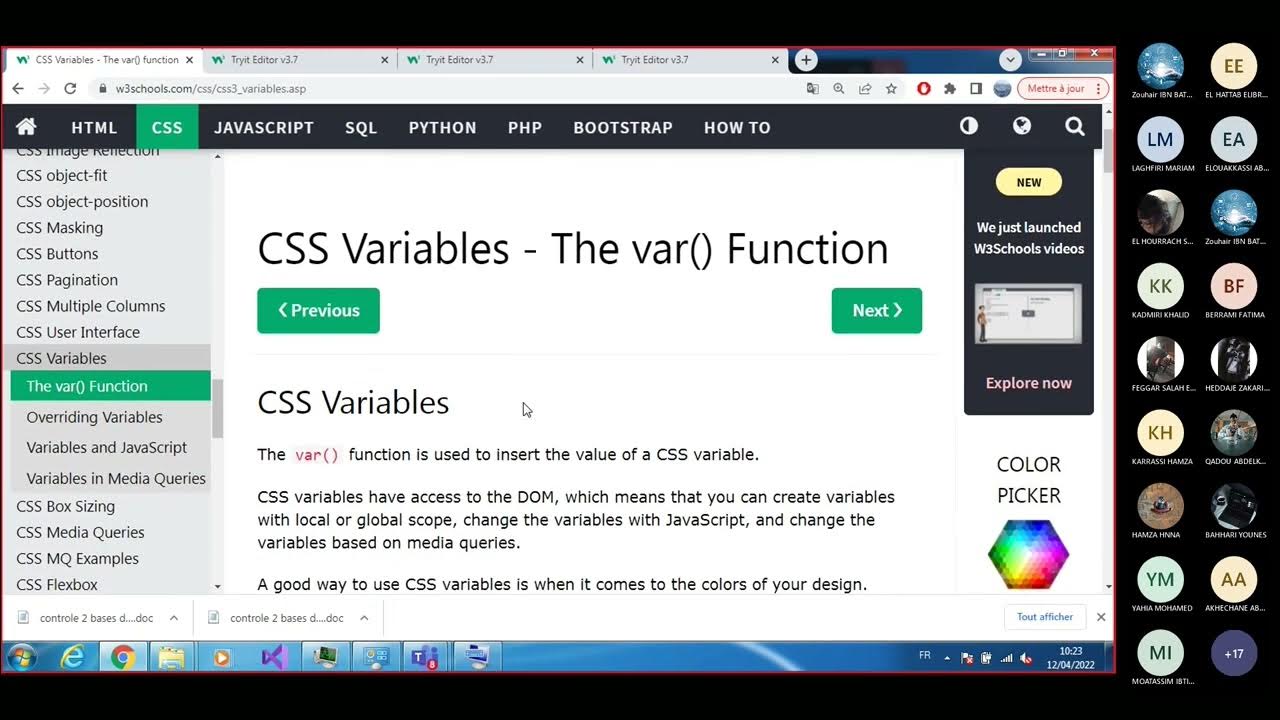Image resolution: width=1280 pixels, height=720 pixels.
Task: Open Chrome profile avatar
Action: click(x=1002, y=88)
